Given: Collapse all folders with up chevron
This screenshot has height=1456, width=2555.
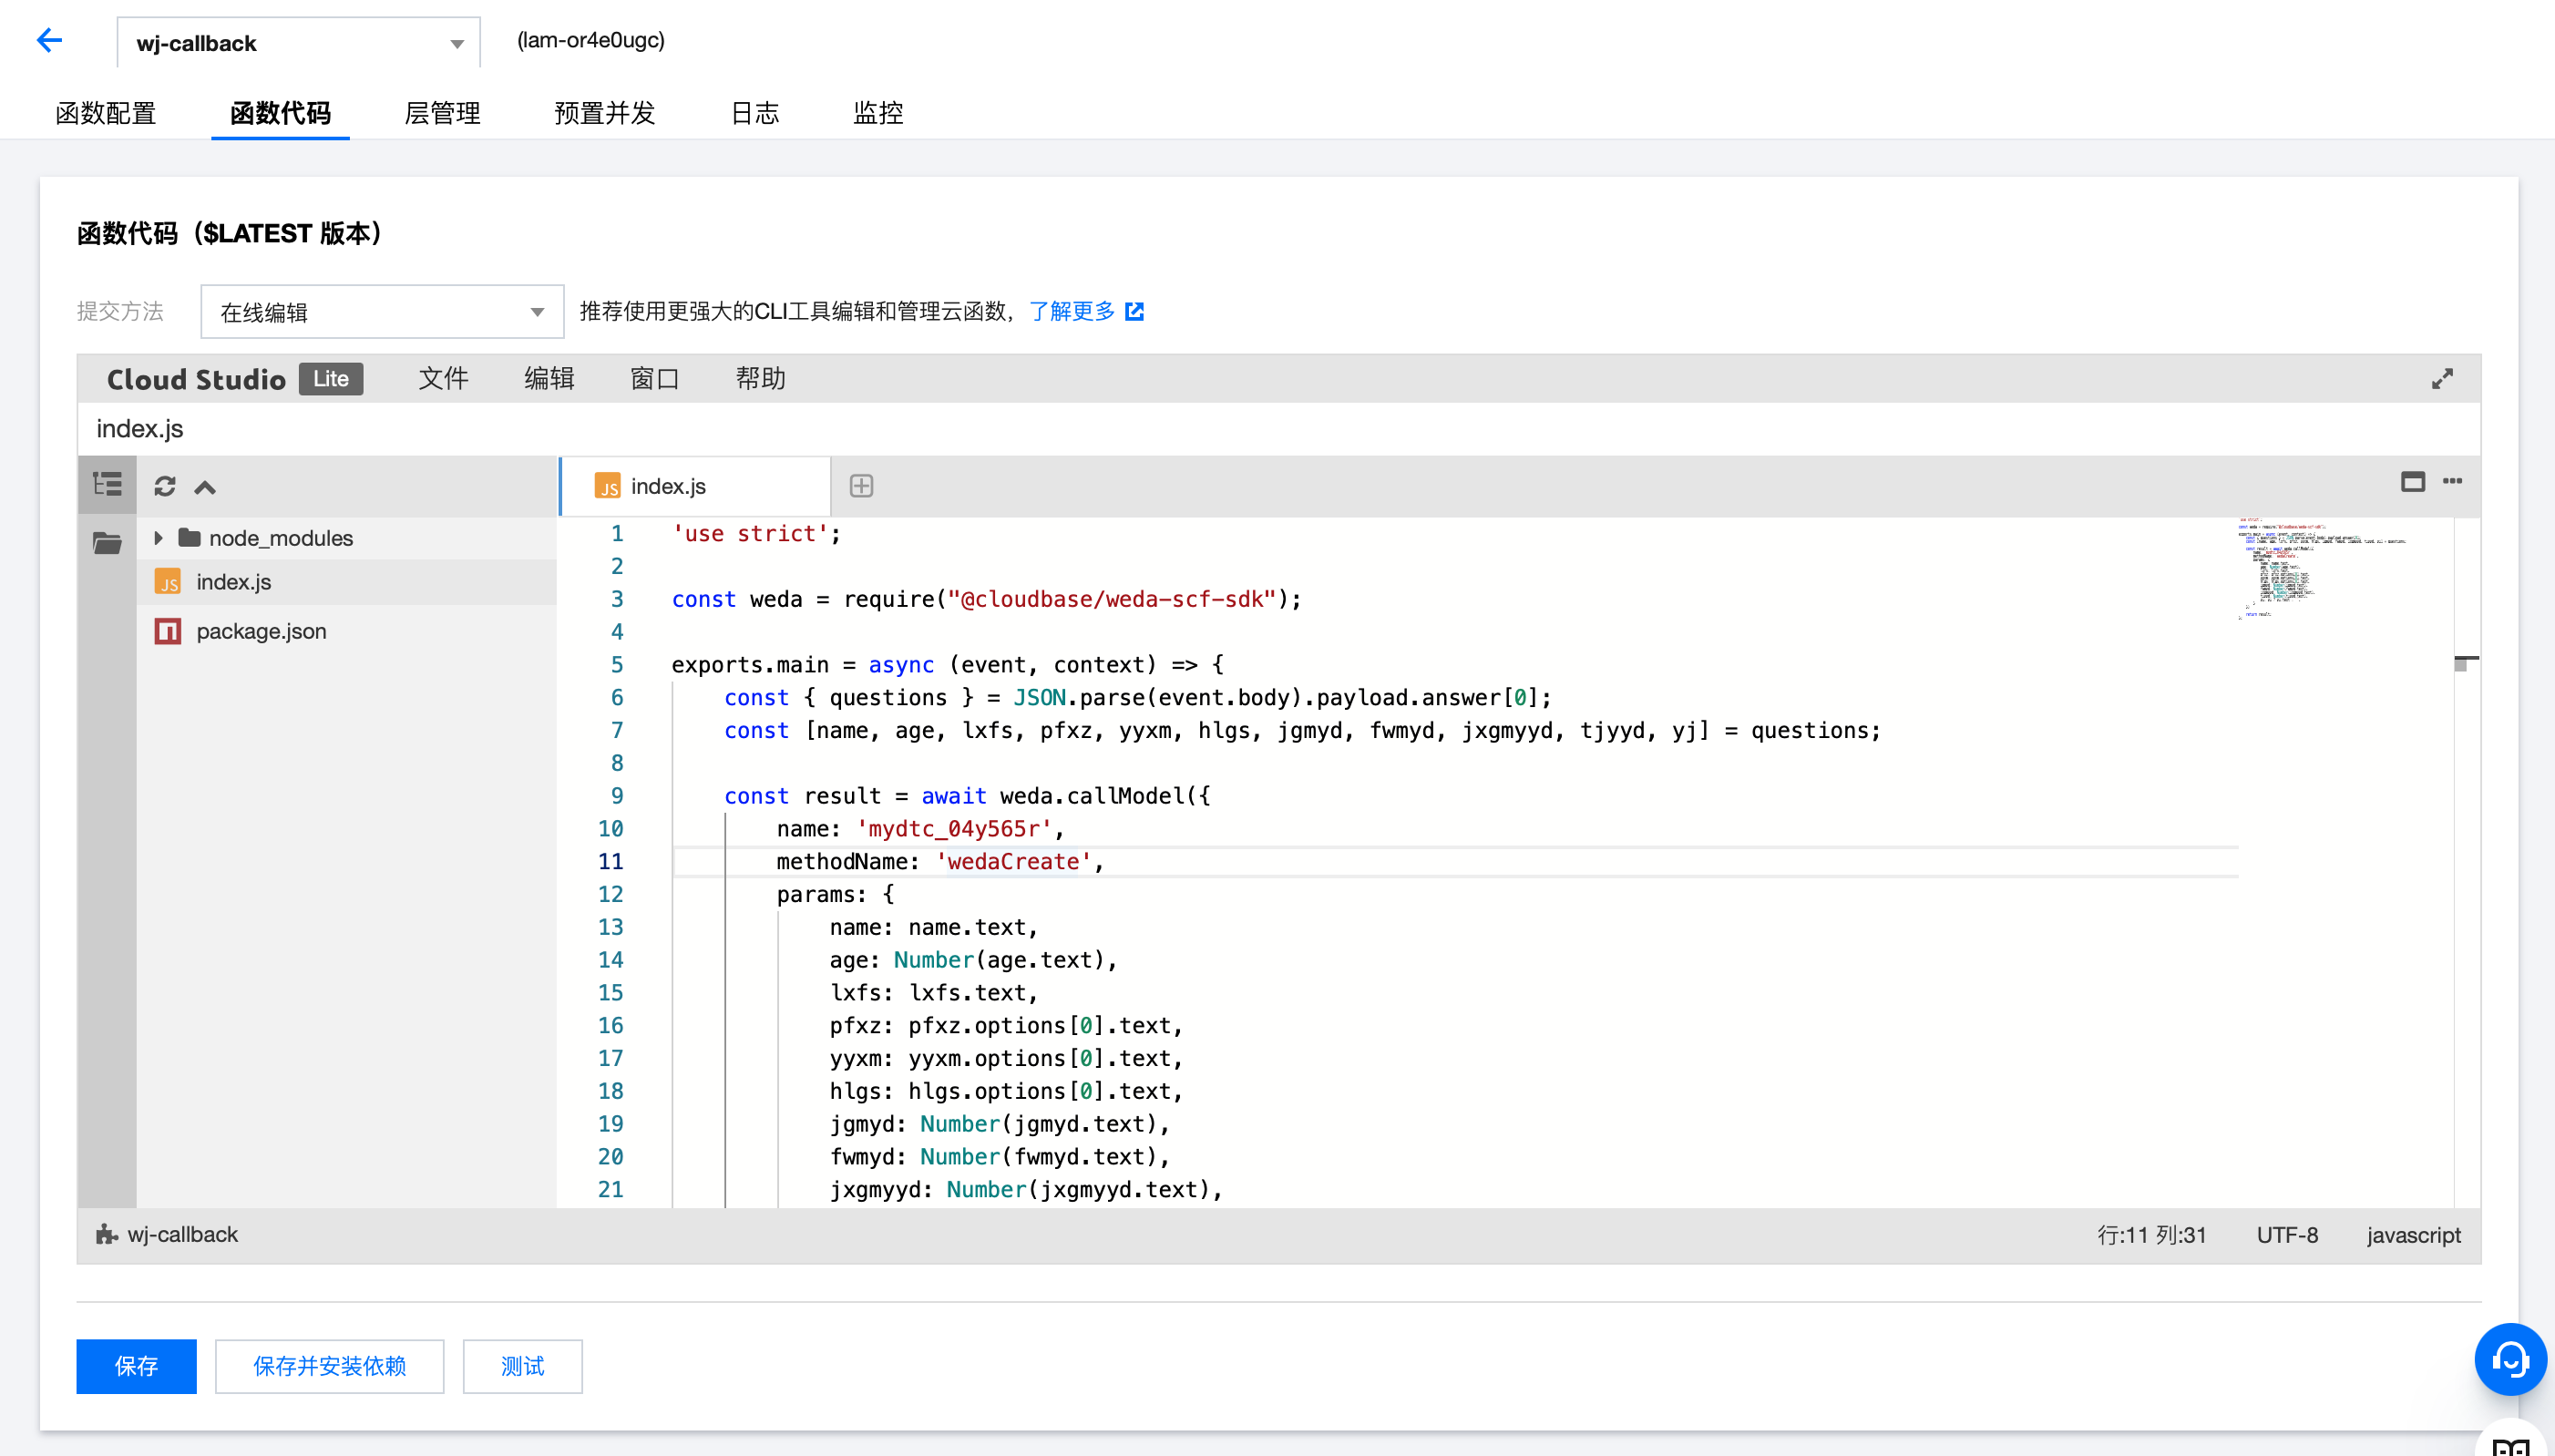Looking at the screenshot, I should pos(205,487).
